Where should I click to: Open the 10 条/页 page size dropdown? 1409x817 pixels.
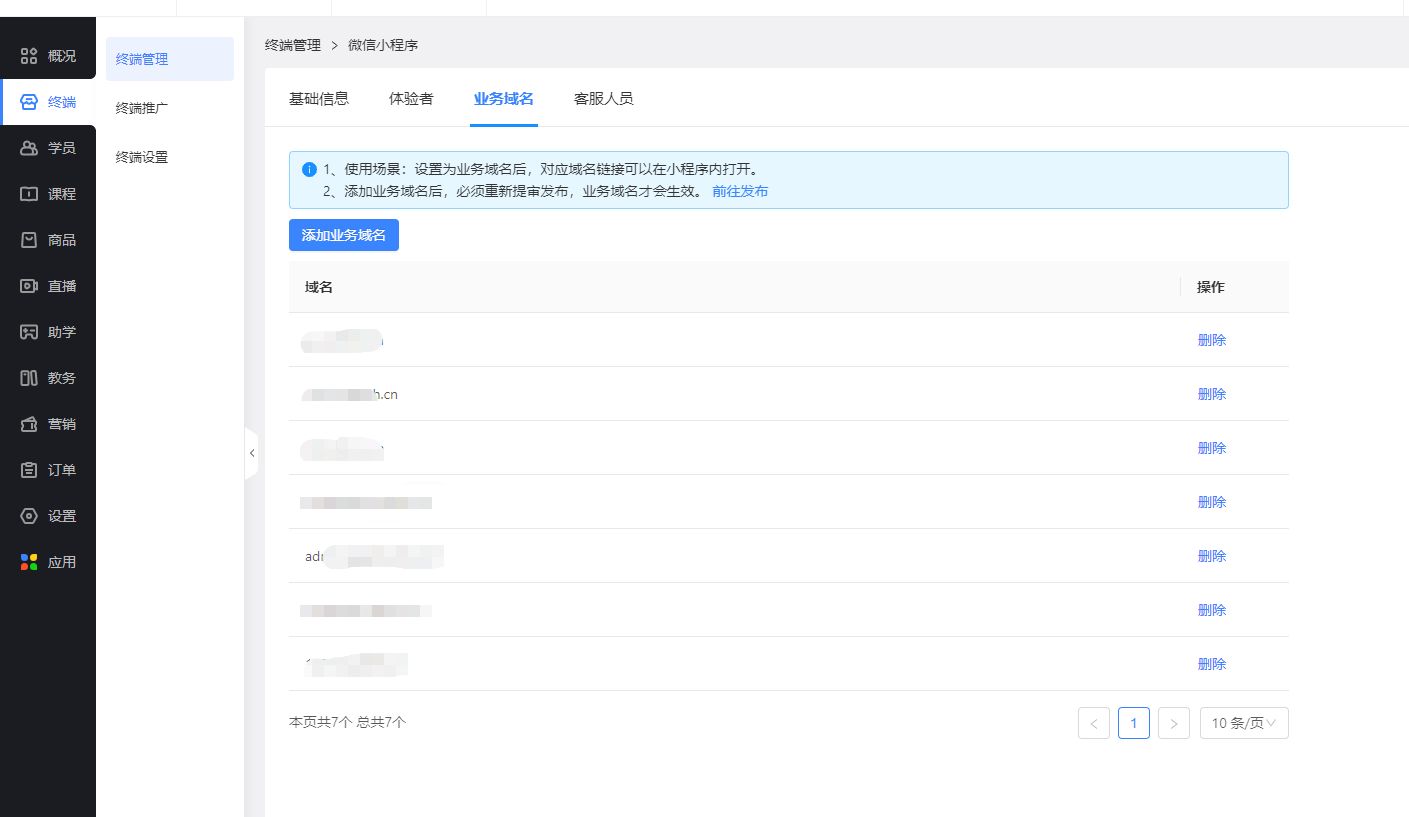coord(1243,723)
